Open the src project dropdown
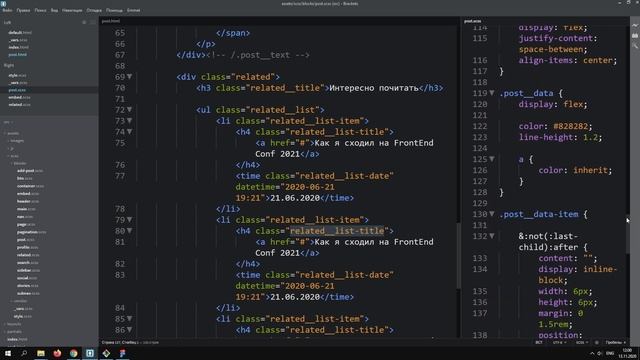Screen dimensions: 640x360 (8, 122)
